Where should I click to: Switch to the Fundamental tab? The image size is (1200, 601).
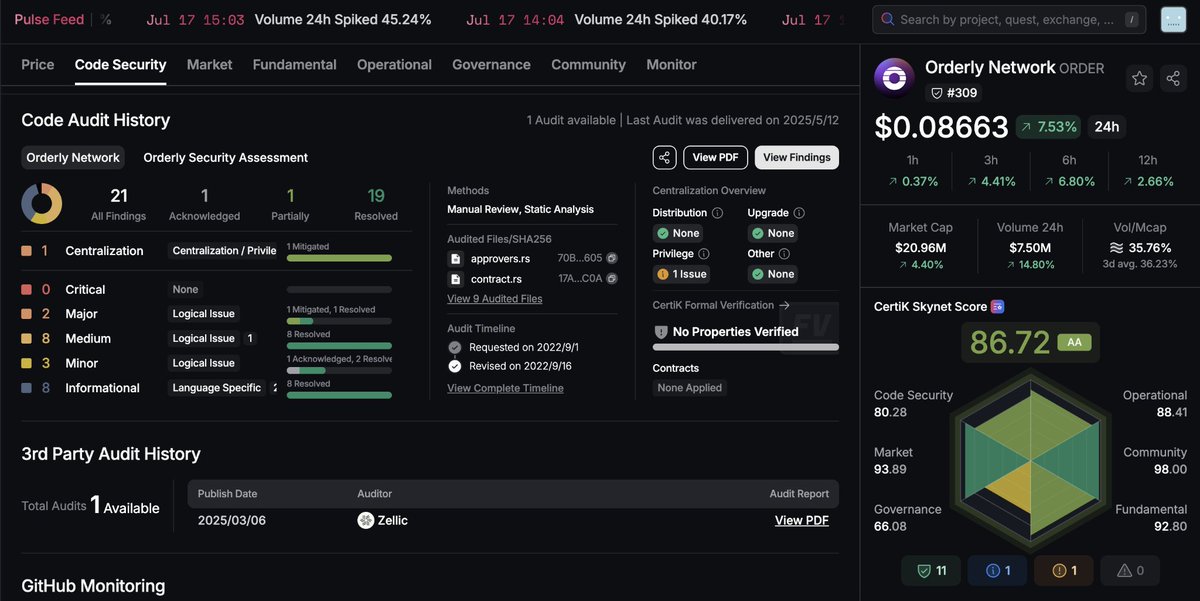point(294,64)
